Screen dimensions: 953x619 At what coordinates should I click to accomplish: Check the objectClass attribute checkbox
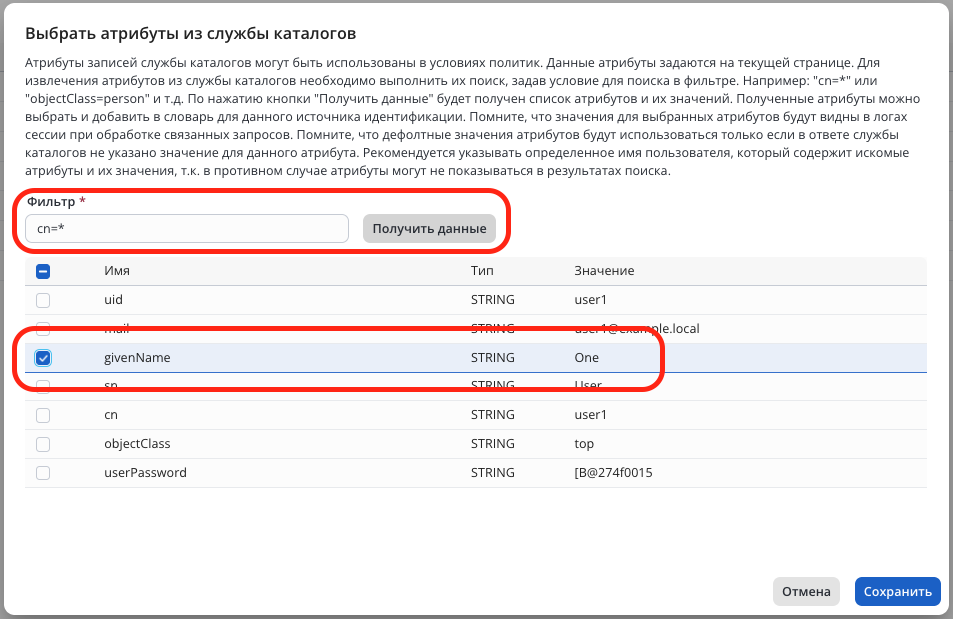coord(43,444)
